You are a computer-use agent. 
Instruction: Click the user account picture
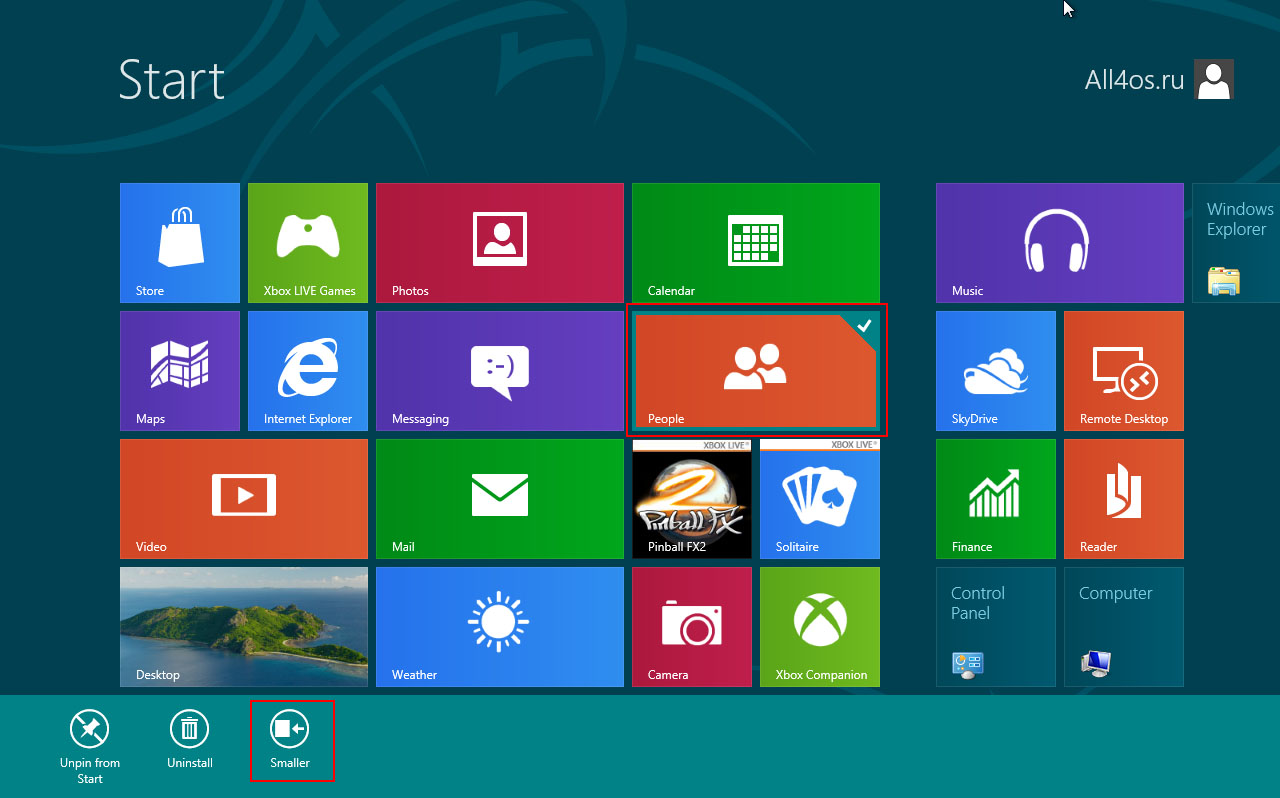click(1214, 79)
